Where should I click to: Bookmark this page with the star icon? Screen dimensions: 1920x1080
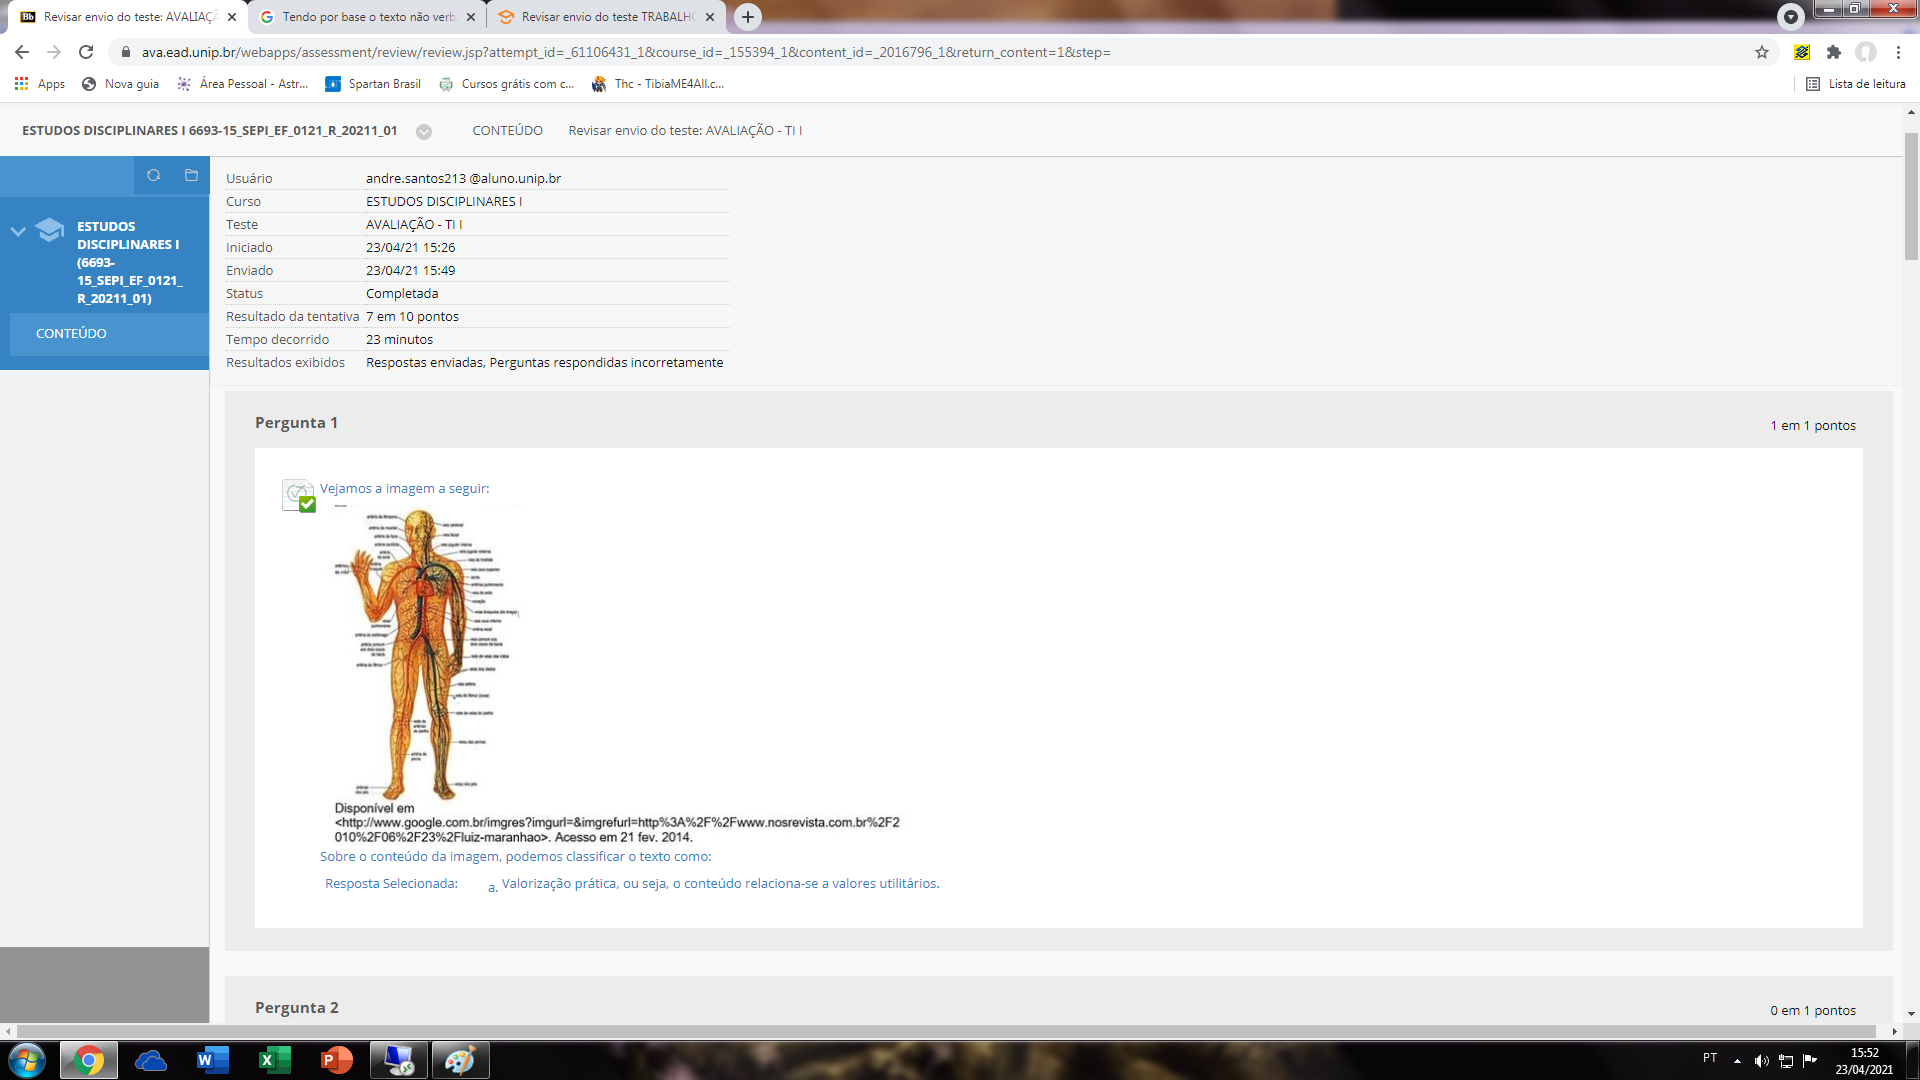(x=1761, y=52)
